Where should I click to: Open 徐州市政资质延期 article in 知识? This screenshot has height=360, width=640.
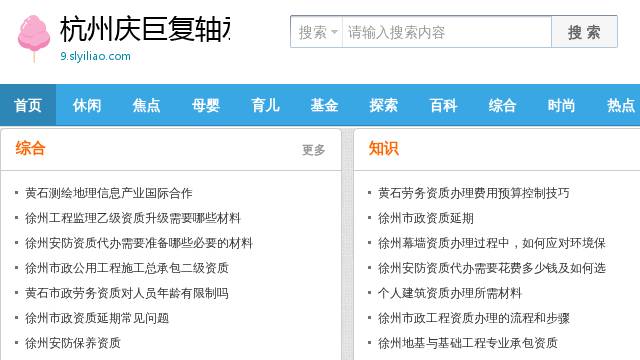[426, 218]
